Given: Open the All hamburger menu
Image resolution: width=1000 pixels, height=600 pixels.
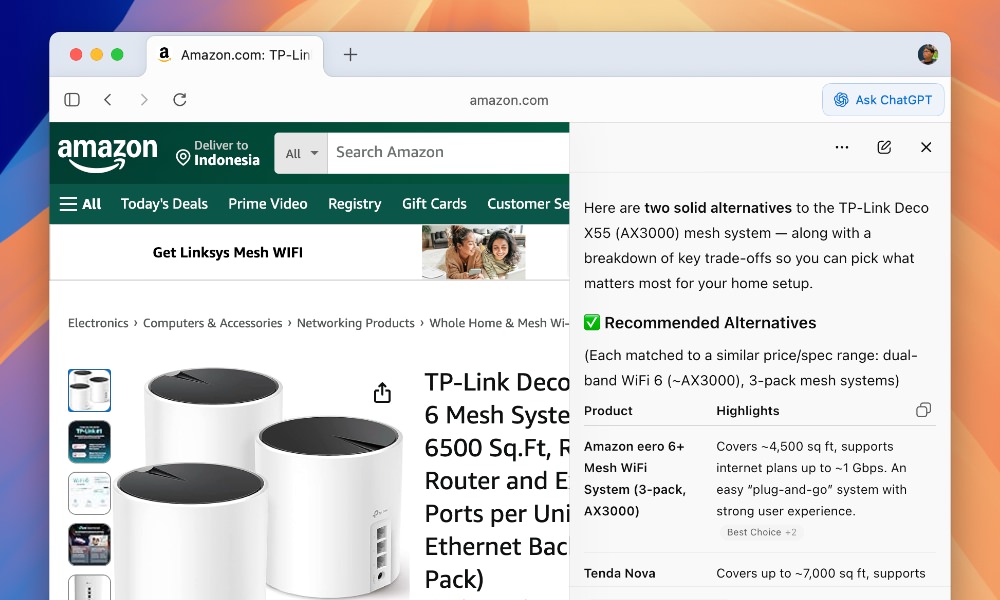Looking at the screenshot, I should [x=80, y=204].
